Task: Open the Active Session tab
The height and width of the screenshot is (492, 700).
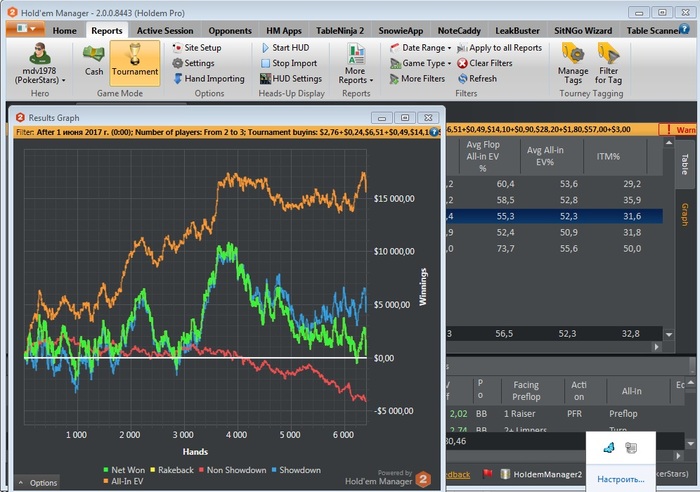Action: pyautogui.click(x=165, y=31)
